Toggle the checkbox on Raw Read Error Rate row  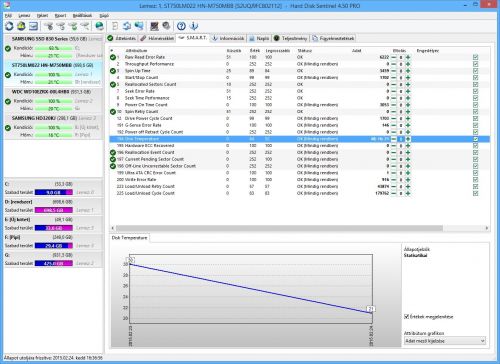pos(475,57)
